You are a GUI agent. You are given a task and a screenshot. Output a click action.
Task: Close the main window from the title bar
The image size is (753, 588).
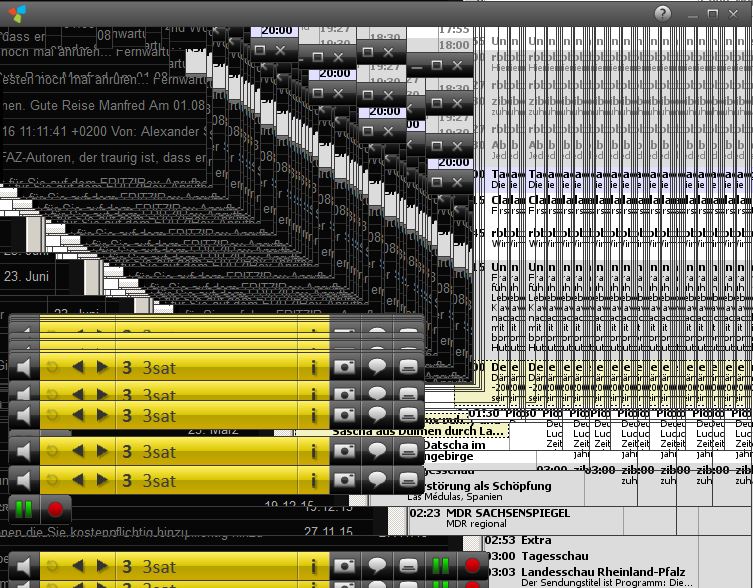click(x=733, y=14)
